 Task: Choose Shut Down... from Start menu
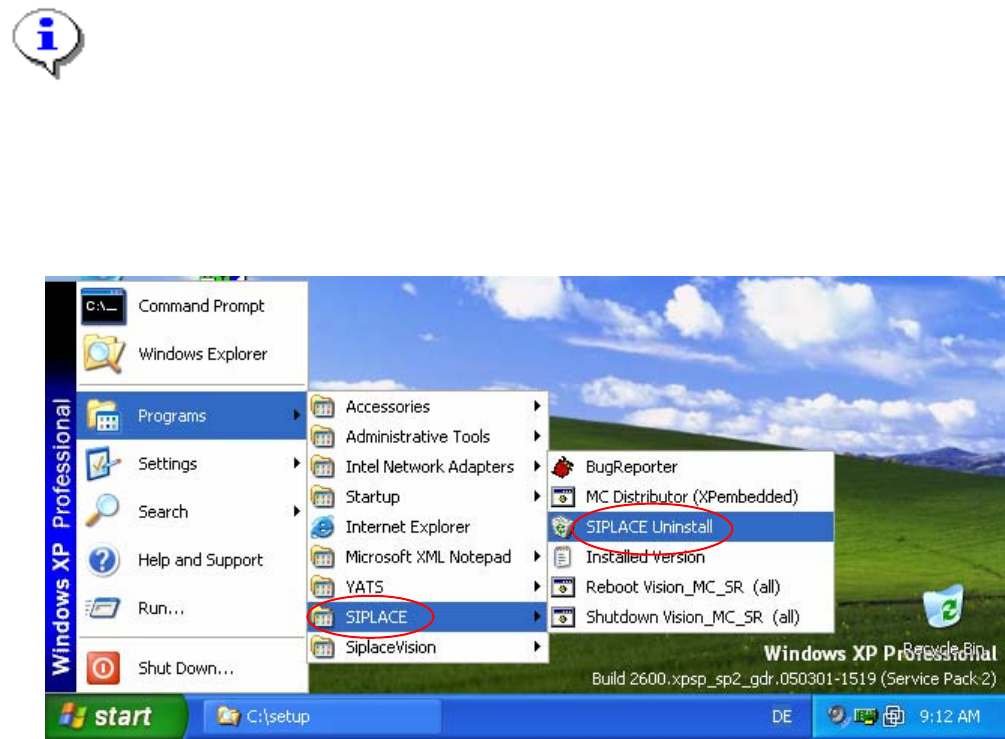pos(192,668)
